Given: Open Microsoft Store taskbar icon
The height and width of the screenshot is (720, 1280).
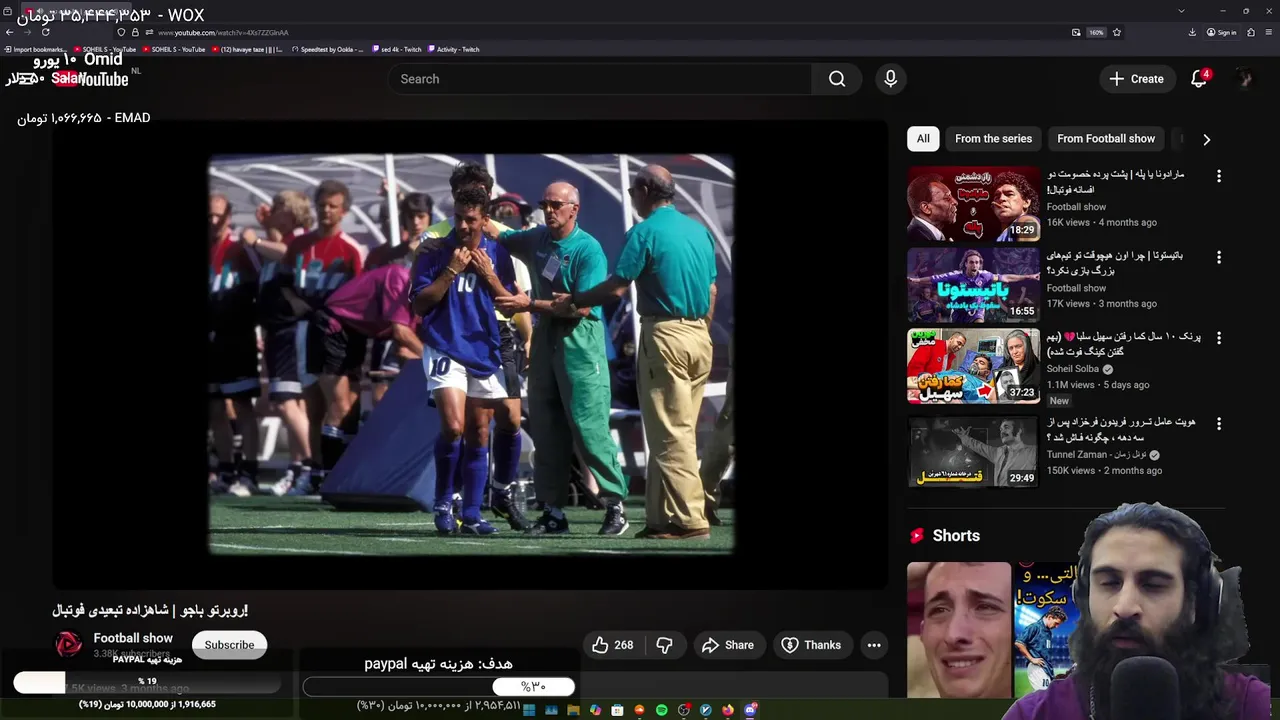Looking at the screenshot, I should [617, 710].
